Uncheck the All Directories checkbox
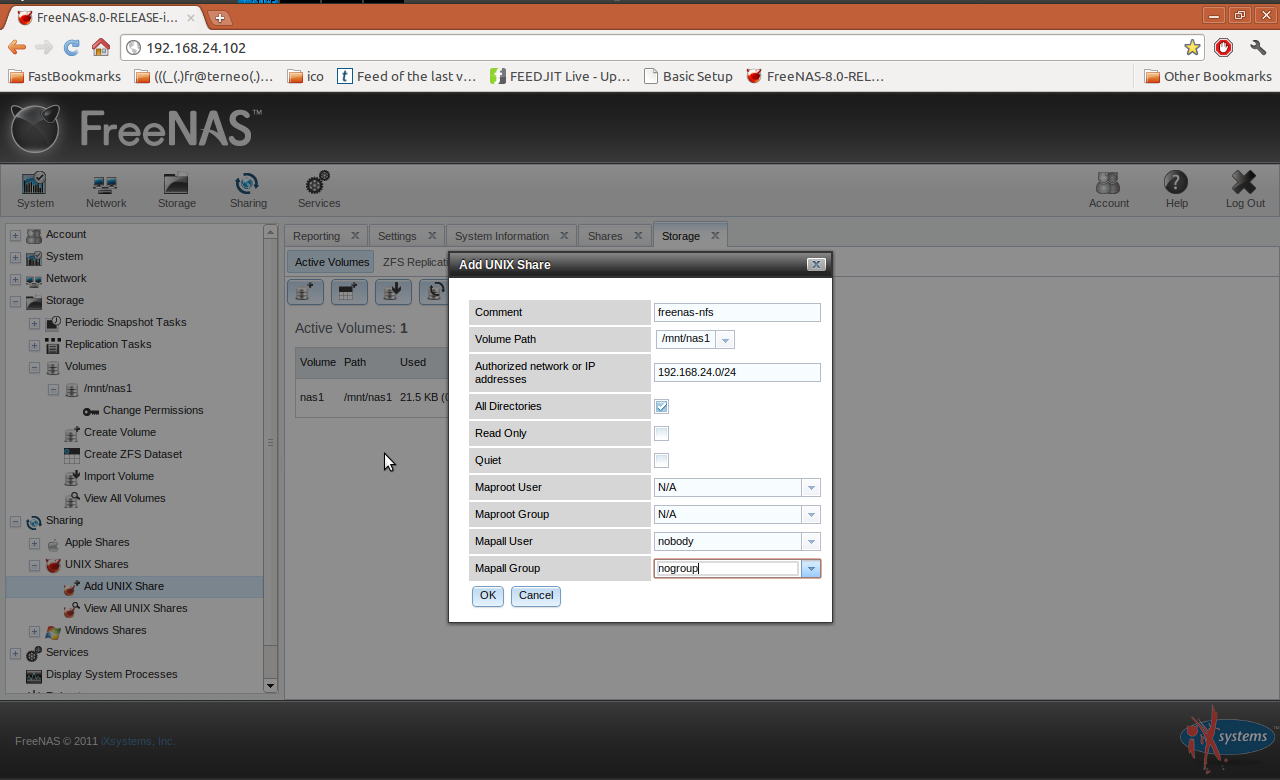The height and width of the screenshot is (780, 1280). pyautogui.click(x=661, y=406)
